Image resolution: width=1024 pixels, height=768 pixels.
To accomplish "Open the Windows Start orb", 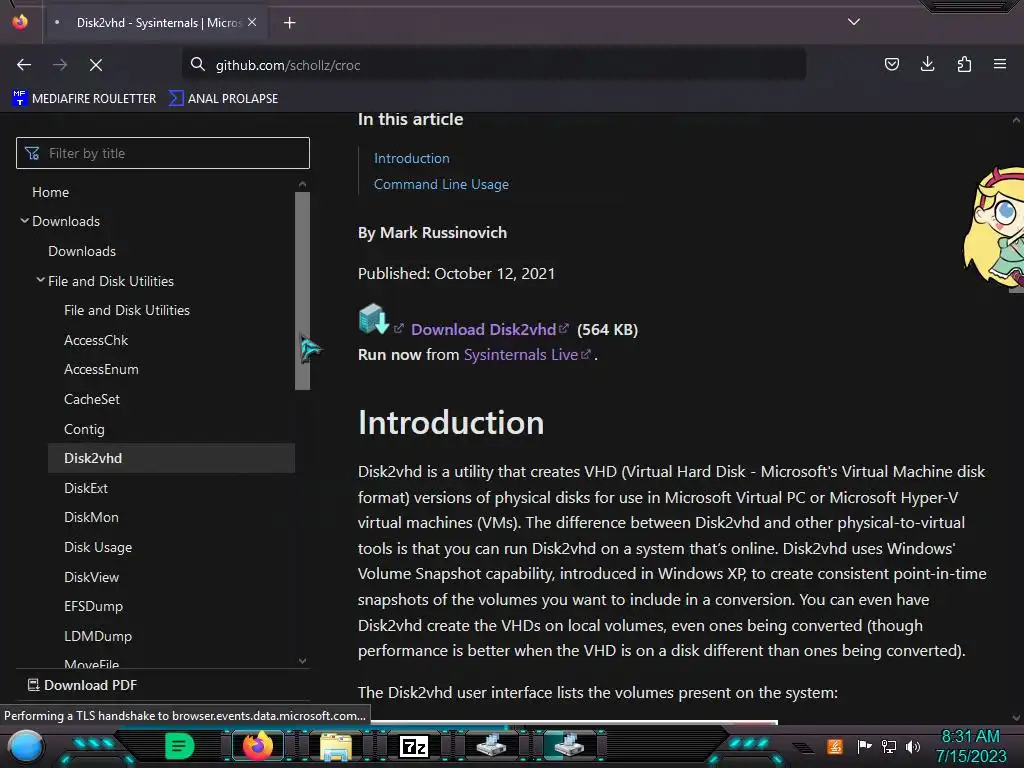I will click(x=25, y=746).
